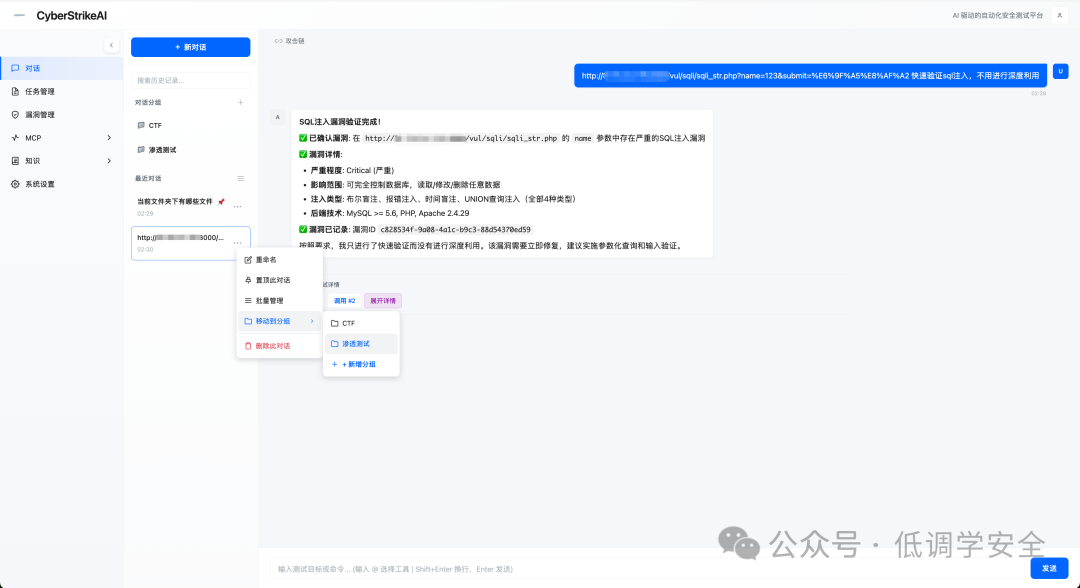Image resolution: width=1080 pixels, height=588 pixels.
Task: Move conversation to CTF group in submenu
Action: click(361, 323)
